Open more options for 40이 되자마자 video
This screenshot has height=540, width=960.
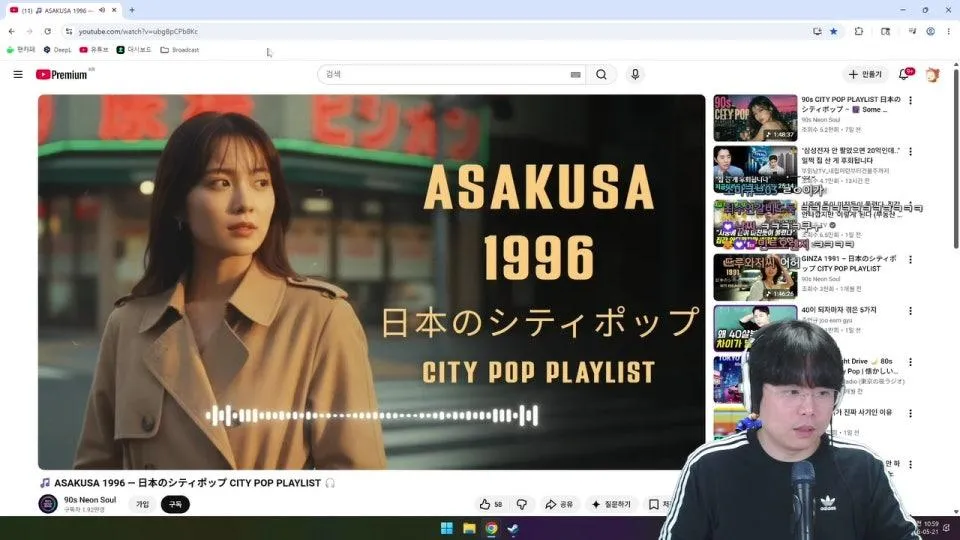[910, 311]
